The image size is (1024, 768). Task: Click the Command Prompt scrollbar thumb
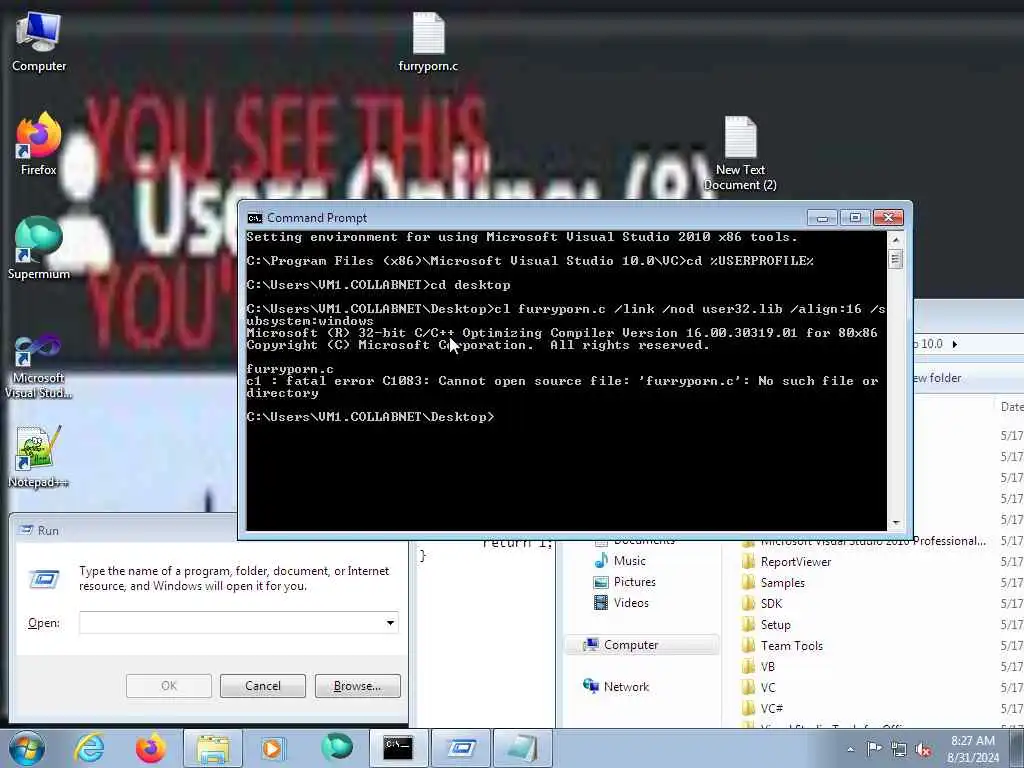pyautogui.click(x=895, y=259)
